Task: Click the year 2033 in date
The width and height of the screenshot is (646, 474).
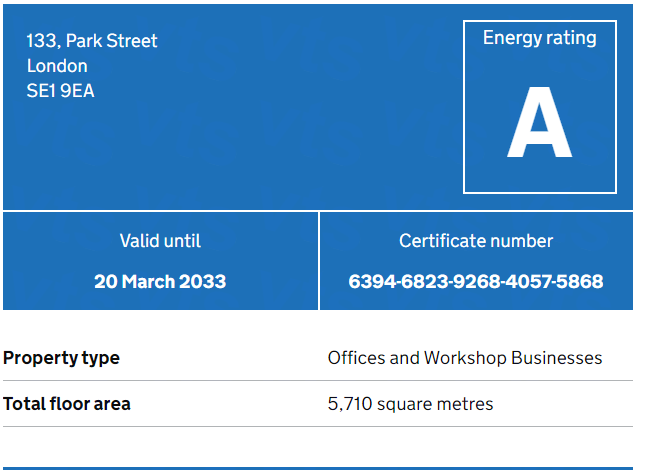Action: tap(204, 281)
